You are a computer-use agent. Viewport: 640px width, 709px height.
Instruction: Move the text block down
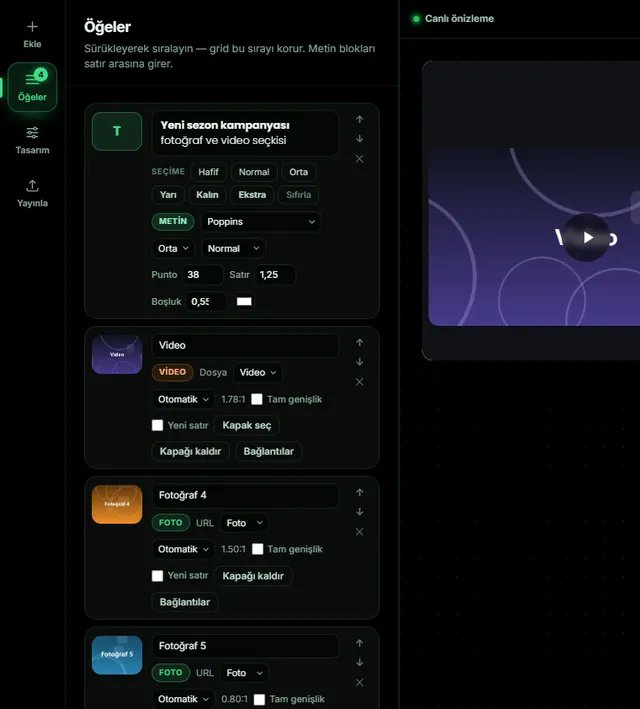pyautogui.click(x=360, y=139)
